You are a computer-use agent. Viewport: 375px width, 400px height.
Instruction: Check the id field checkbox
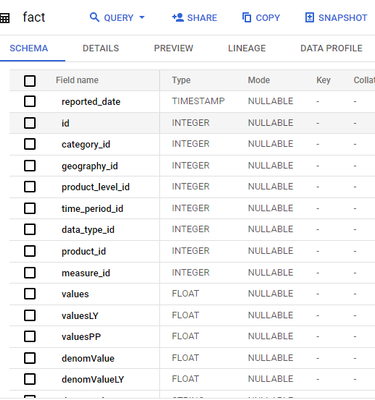(x=30, y=123)
